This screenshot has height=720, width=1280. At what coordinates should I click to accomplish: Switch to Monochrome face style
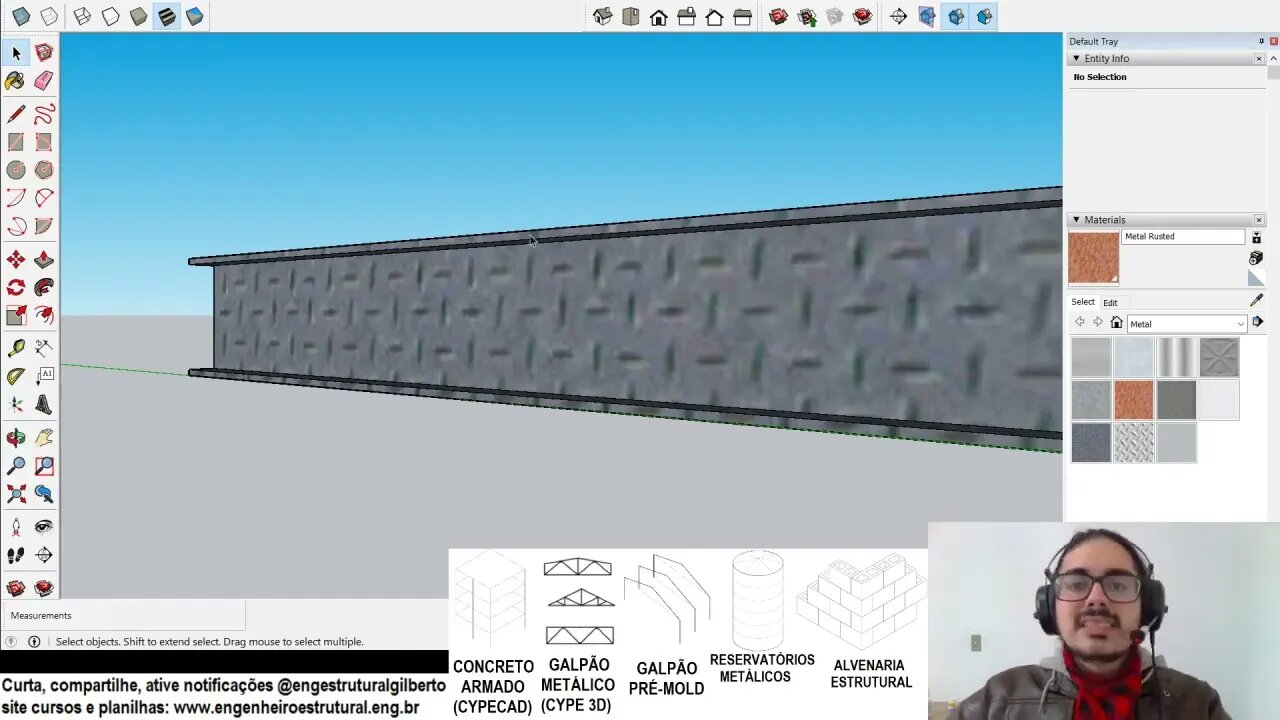click(195, 16)
